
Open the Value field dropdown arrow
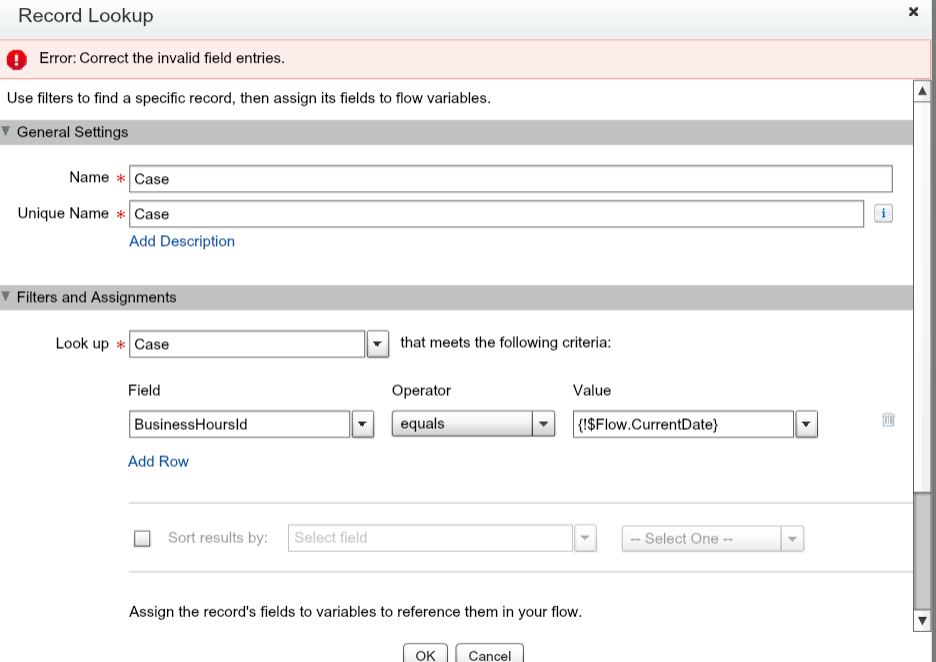806,424
